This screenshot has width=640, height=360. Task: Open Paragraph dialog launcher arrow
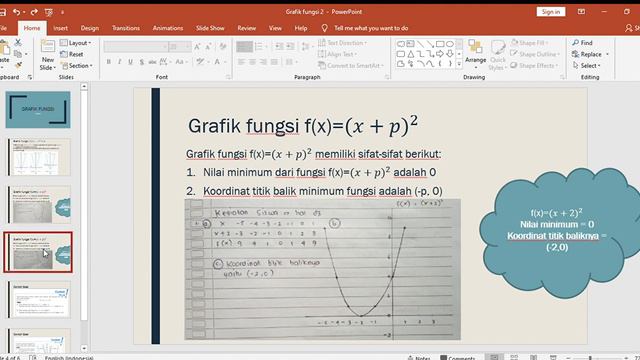point(387,77)
